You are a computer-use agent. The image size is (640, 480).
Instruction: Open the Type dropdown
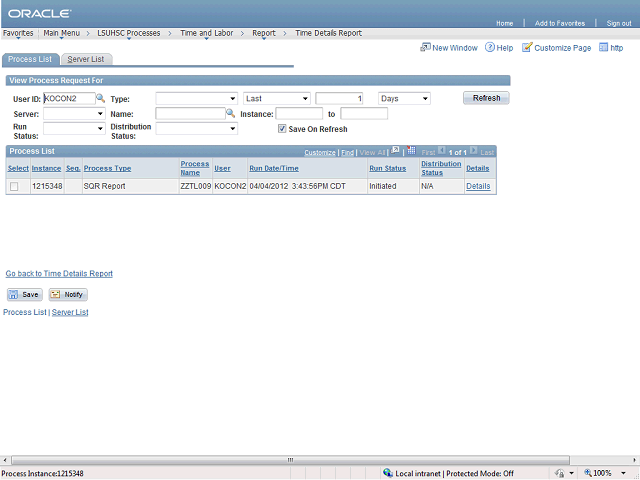[196, 99]
